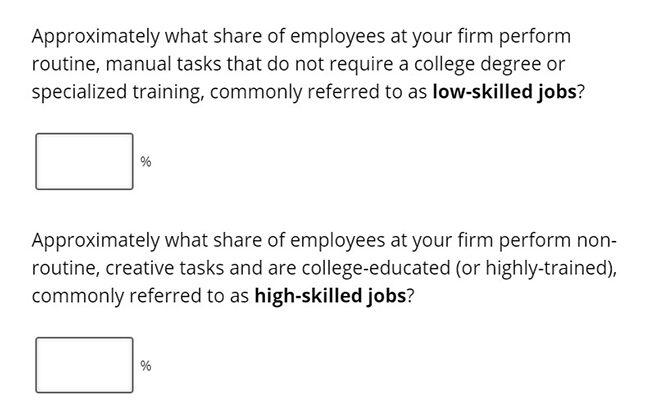Click 'college-educated' in the second question
This screenshot has height=418, width=650.
click(376, 268)
